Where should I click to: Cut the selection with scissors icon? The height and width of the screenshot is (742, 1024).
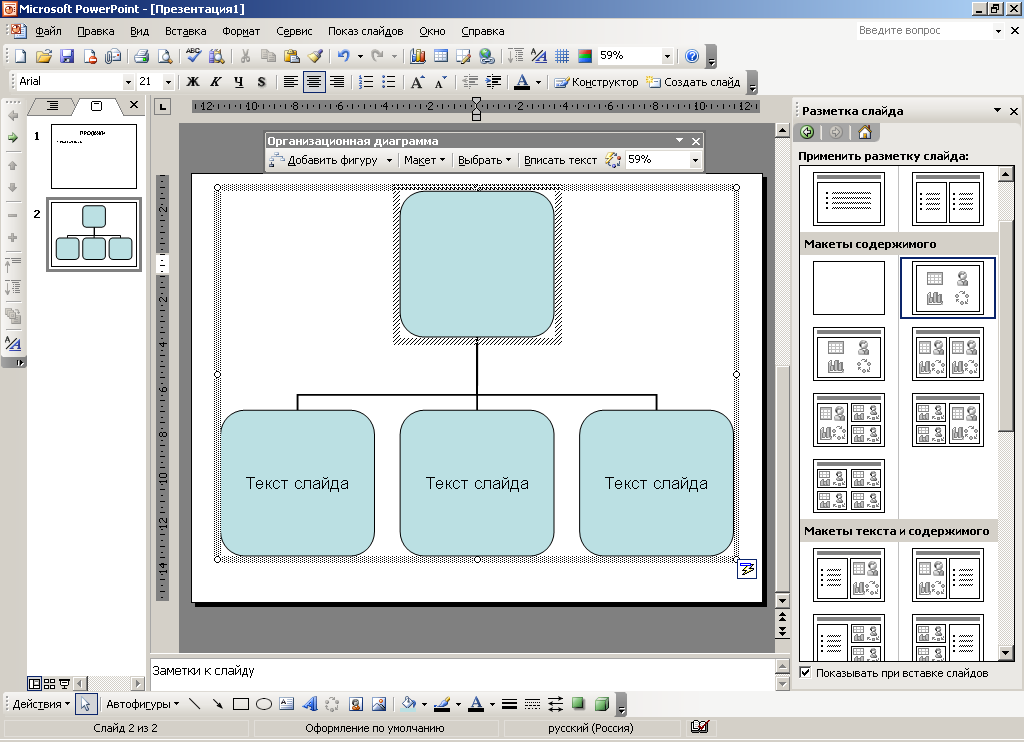click(x=246, y=56)
